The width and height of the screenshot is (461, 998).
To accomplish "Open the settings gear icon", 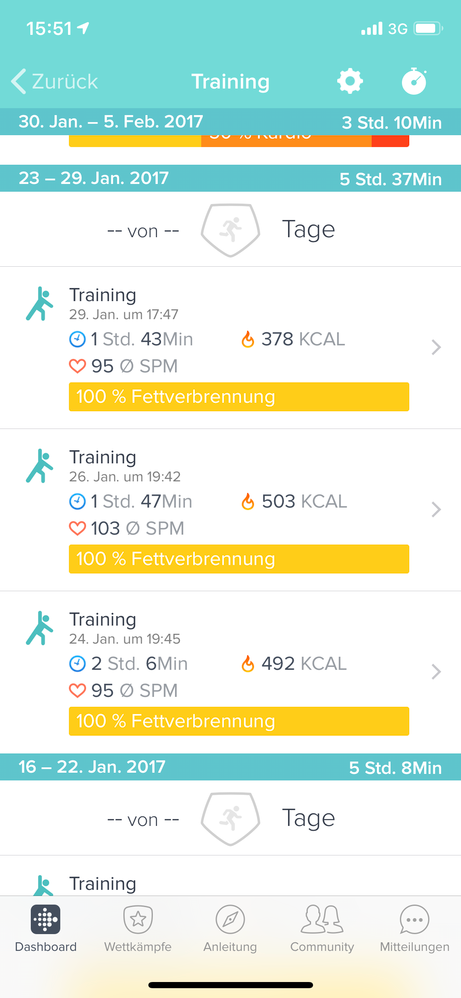I will pyautogui.click(x=350, y=81).
